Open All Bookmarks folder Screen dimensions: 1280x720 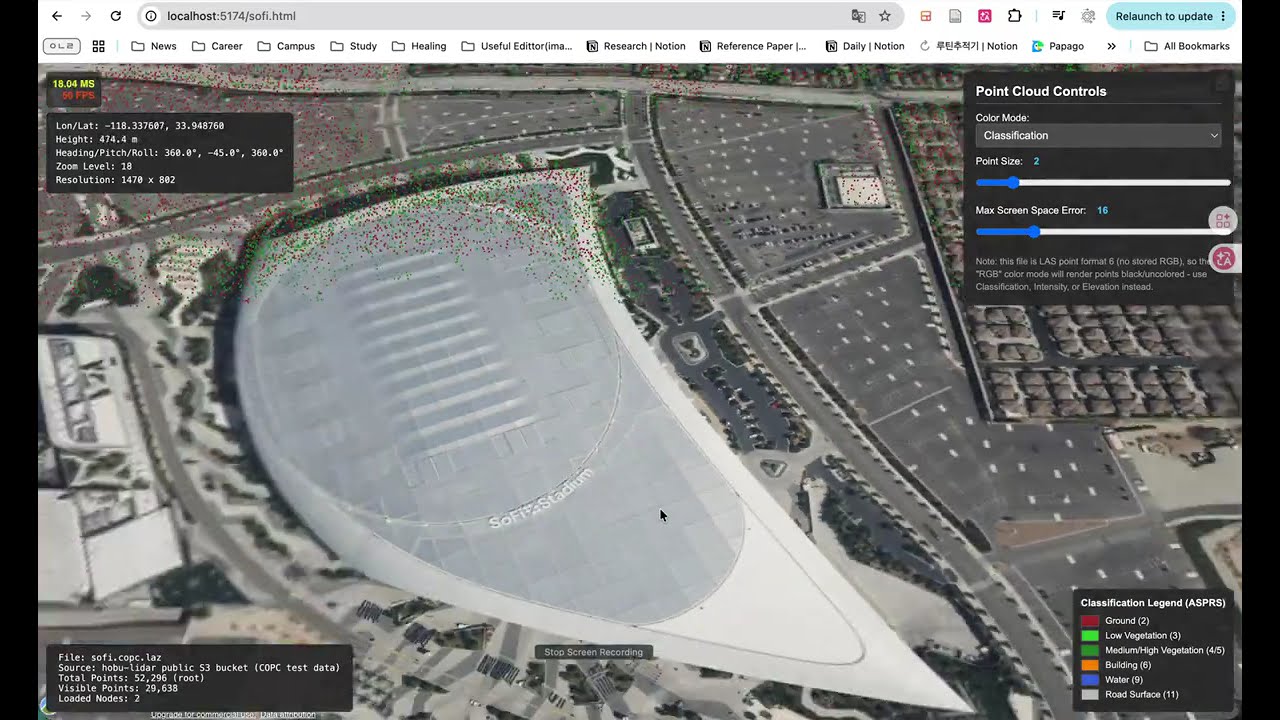coord(1187,46)
